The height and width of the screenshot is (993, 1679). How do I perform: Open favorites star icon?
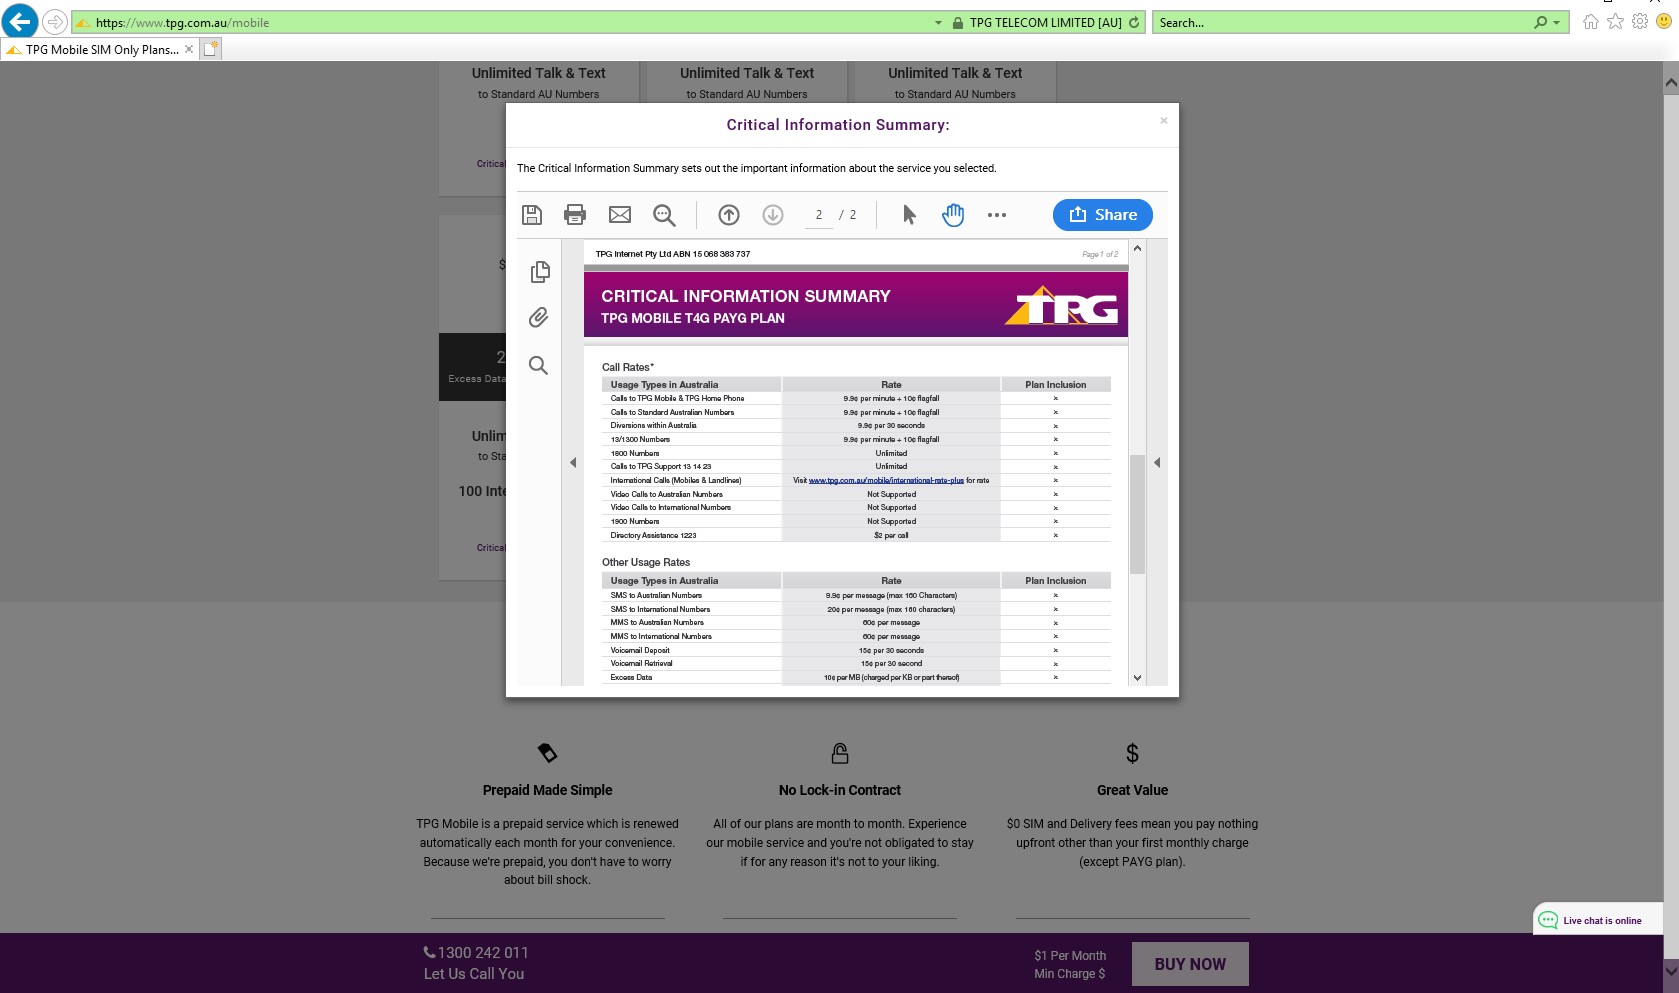point(1615,22)
